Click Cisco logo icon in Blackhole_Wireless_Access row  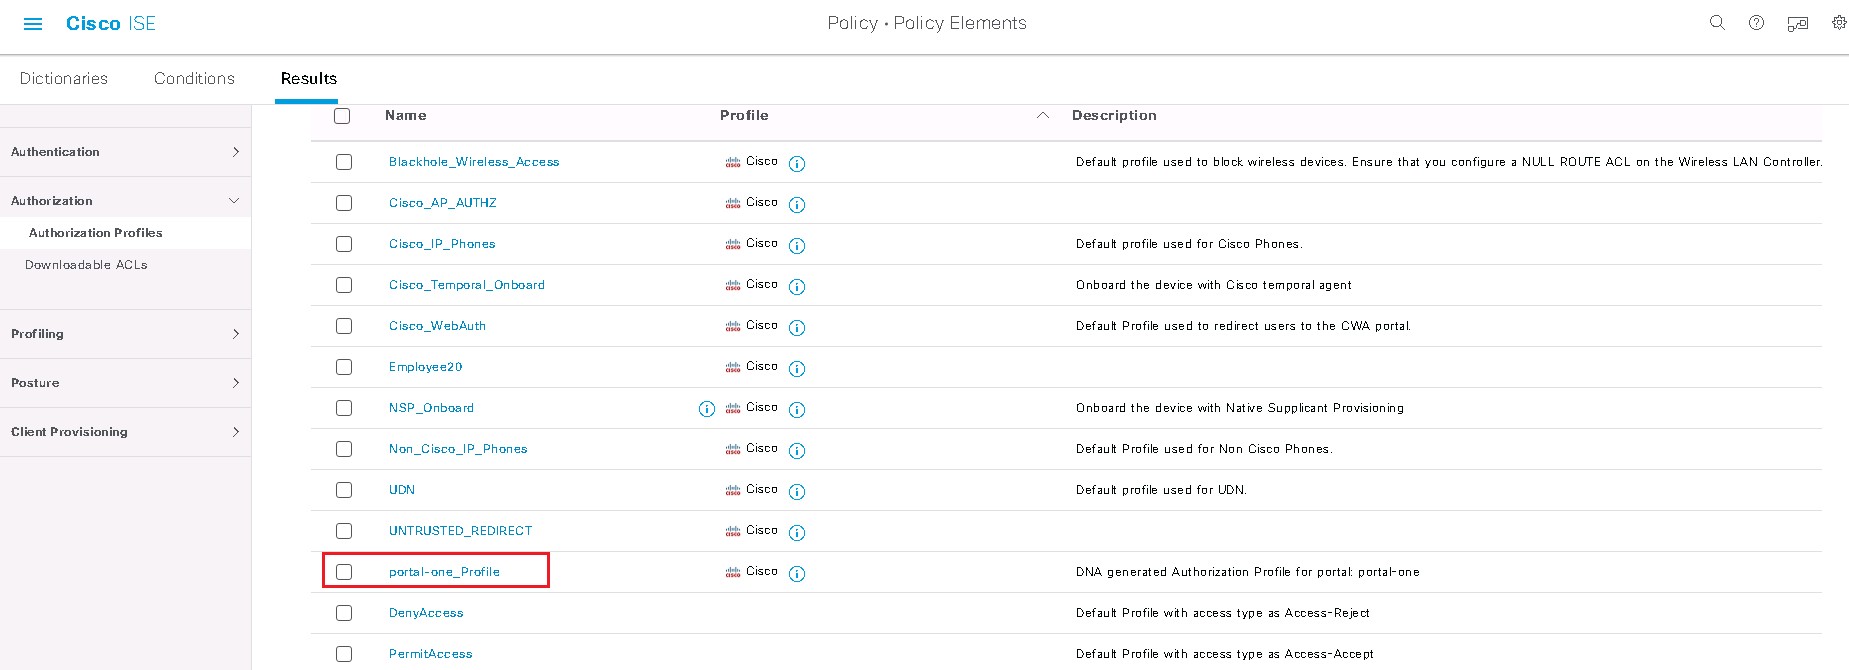click(x=733, y=162)
